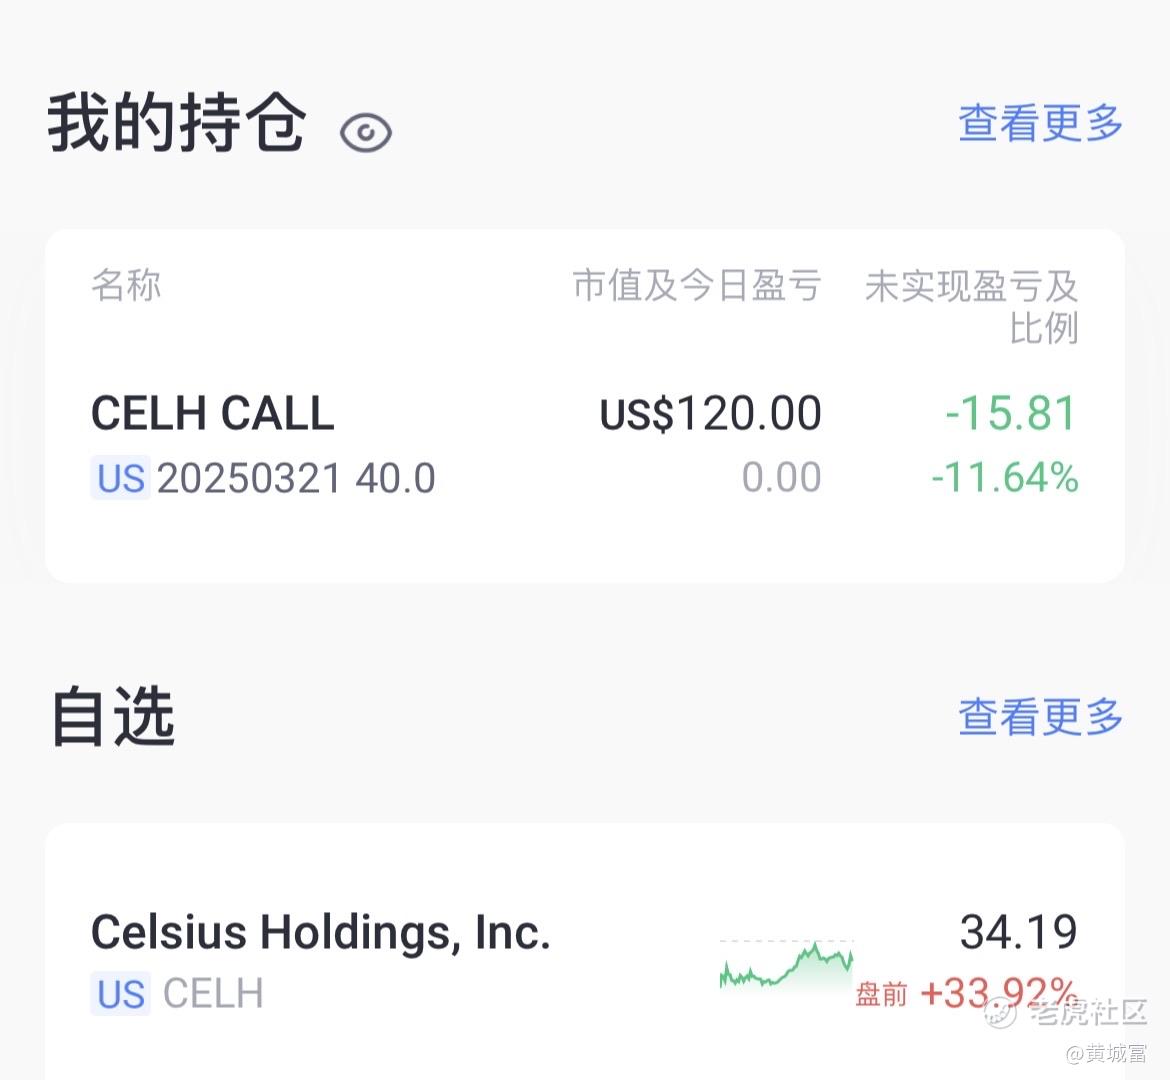Viewport: 1170px width, 1080px height.
Task: Select the 市值及今日盈亏 column header
Action: [697, 285]
